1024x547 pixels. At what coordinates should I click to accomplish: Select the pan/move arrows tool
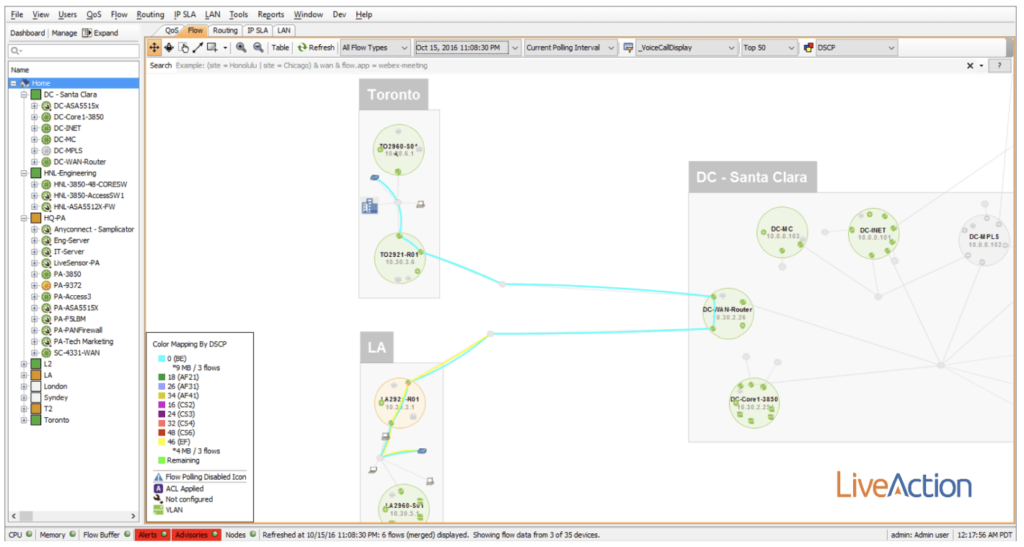pyautogui.click(x=155, y=47)
